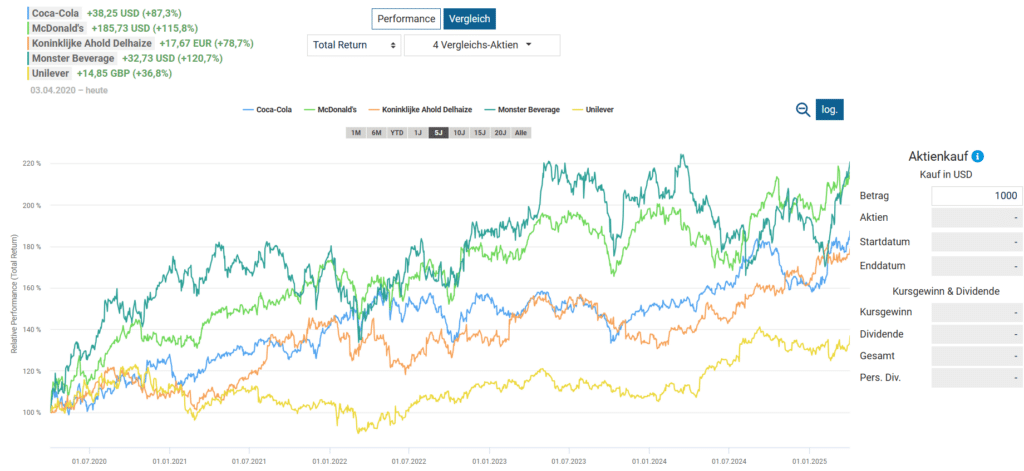Click the Coca-Cola label in the summary list

pyautogui.click(x=56, y=13)
